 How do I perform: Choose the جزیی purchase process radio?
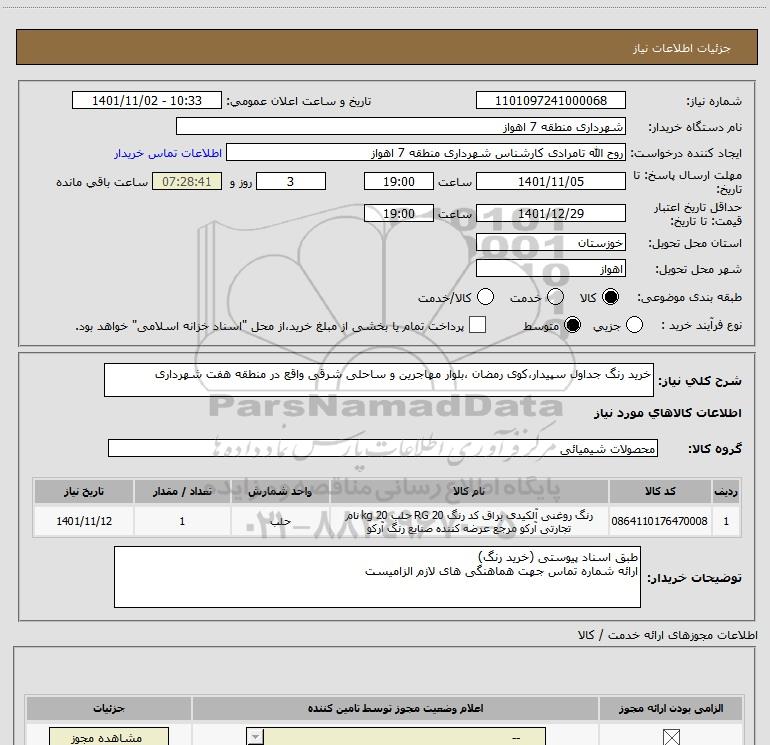pos(634,325)
